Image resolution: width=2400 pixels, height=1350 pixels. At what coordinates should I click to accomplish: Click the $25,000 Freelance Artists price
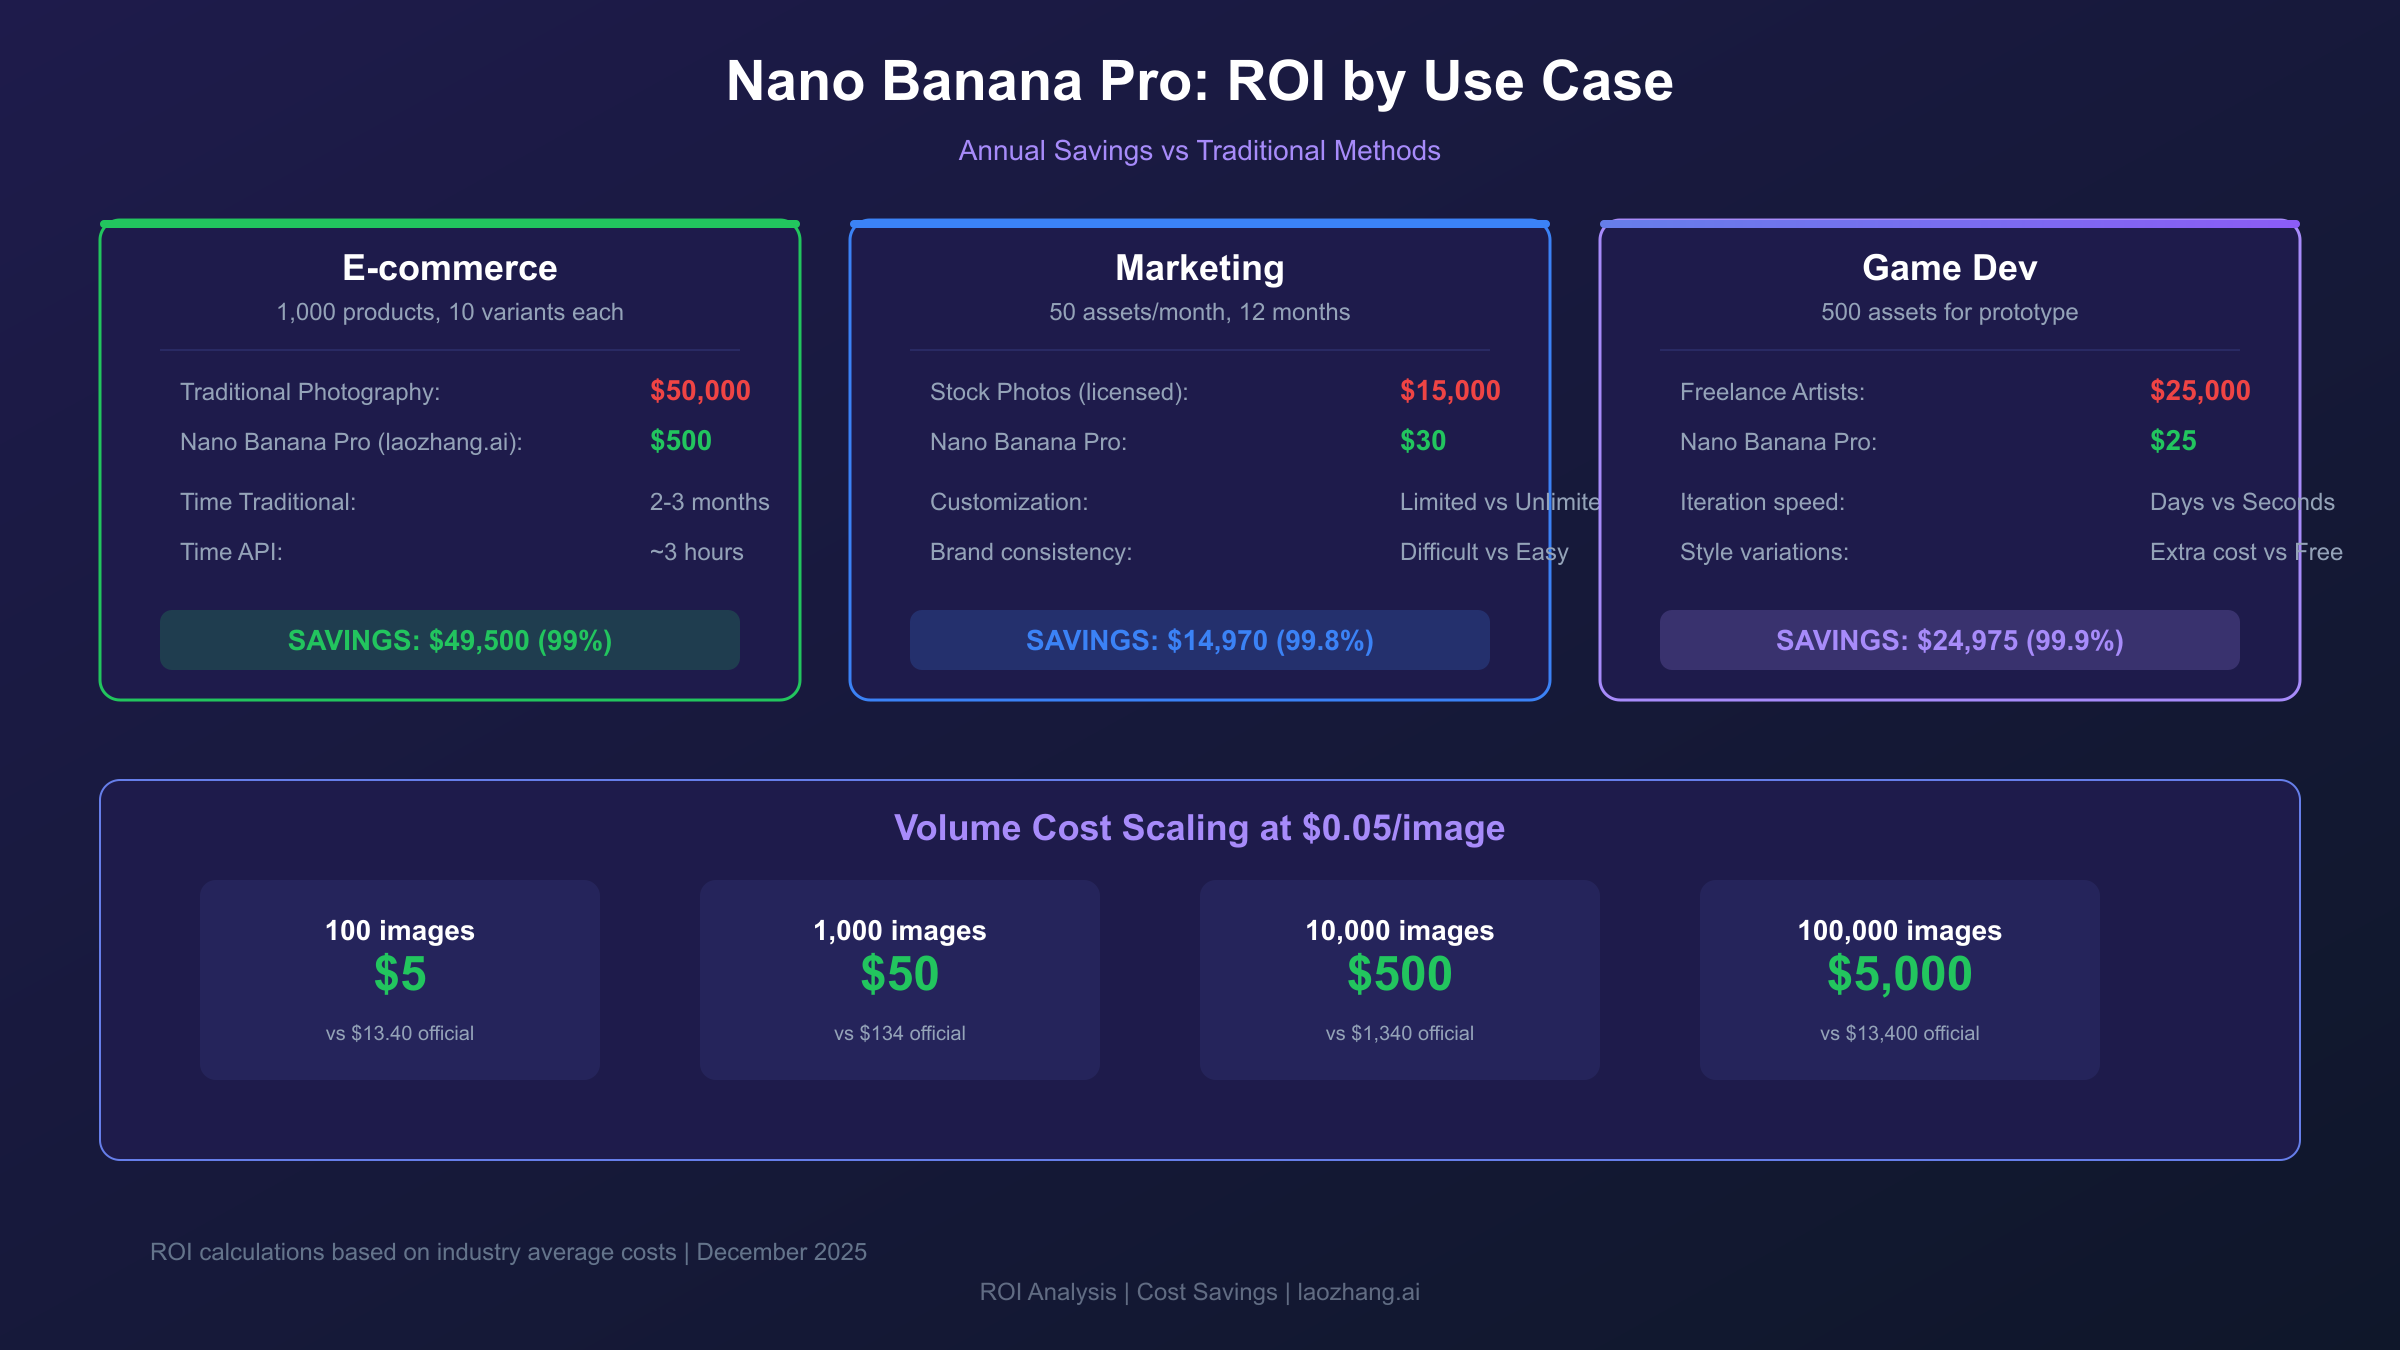[x=2200, y=391]
